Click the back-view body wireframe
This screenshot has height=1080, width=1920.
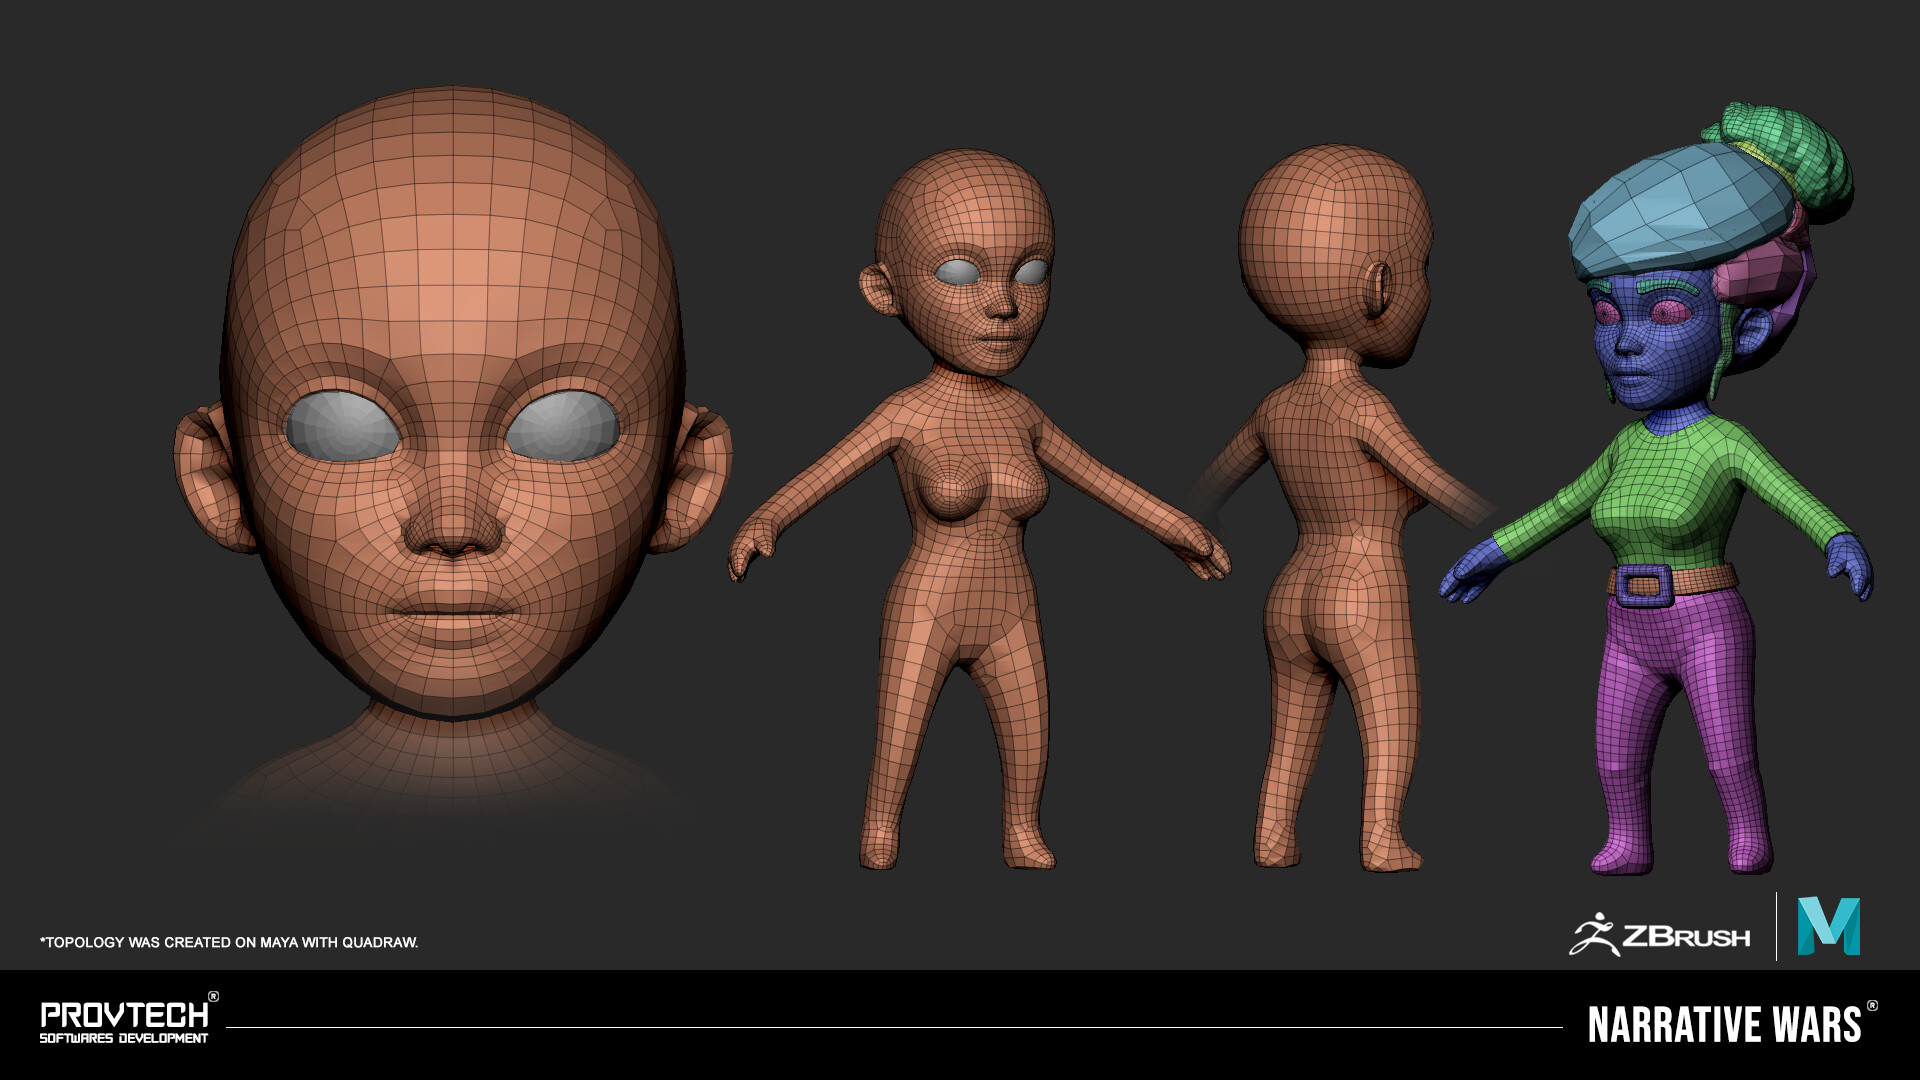coord(1340,508)
